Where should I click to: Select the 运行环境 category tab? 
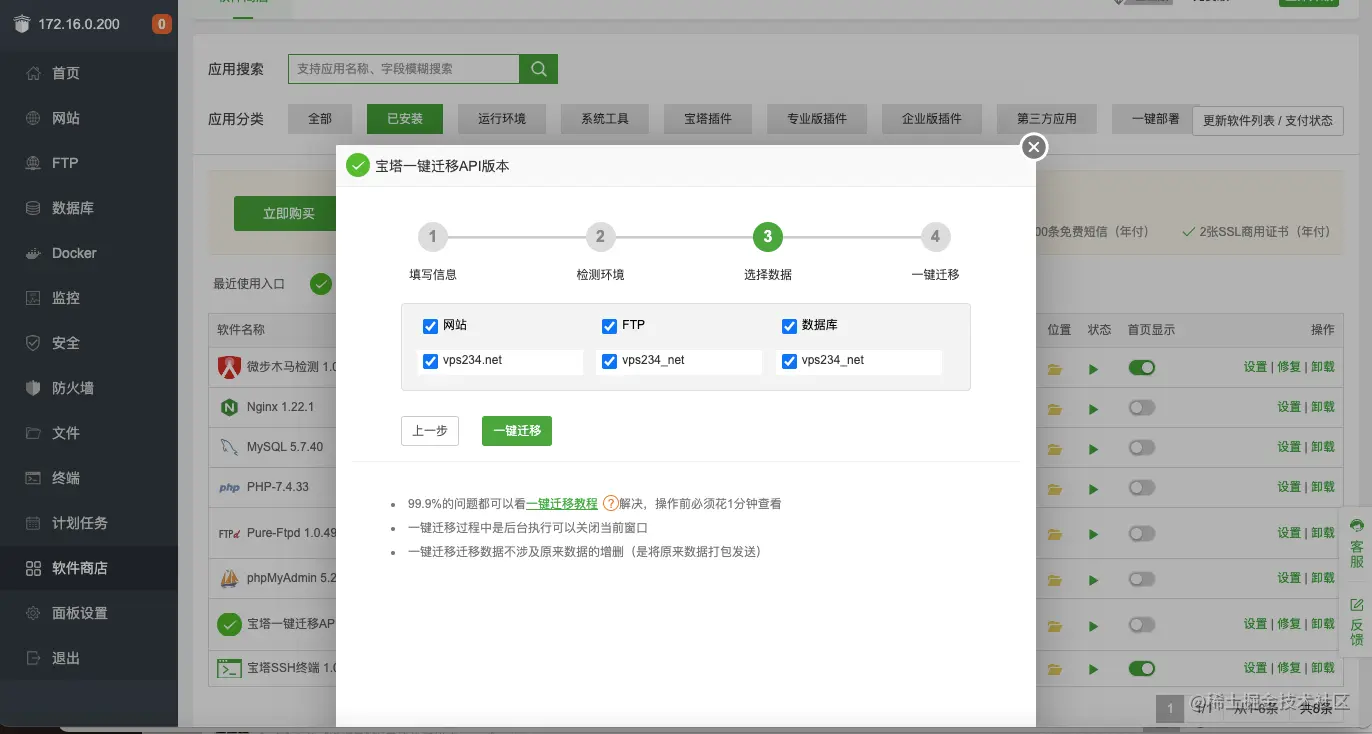502,119
